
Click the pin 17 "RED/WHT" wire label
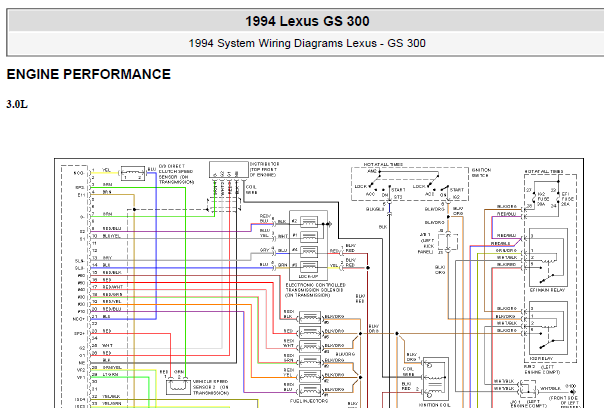[x=112, y=287]
